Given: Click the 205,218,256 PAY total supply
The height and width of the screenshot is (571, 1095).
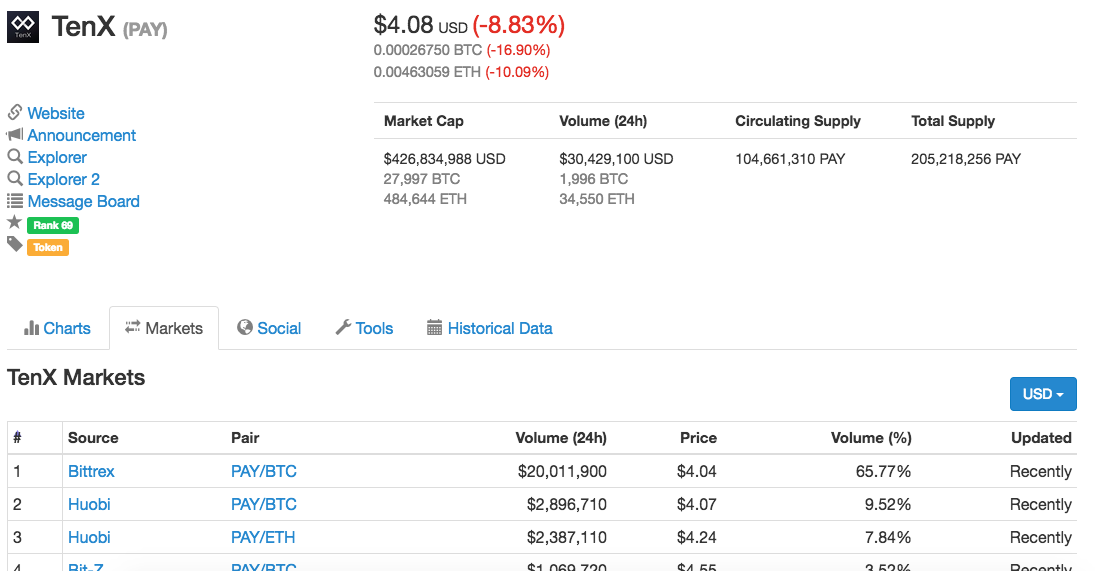Looking at the screenshot, I should pyautogui.click(x=966, y=158).
